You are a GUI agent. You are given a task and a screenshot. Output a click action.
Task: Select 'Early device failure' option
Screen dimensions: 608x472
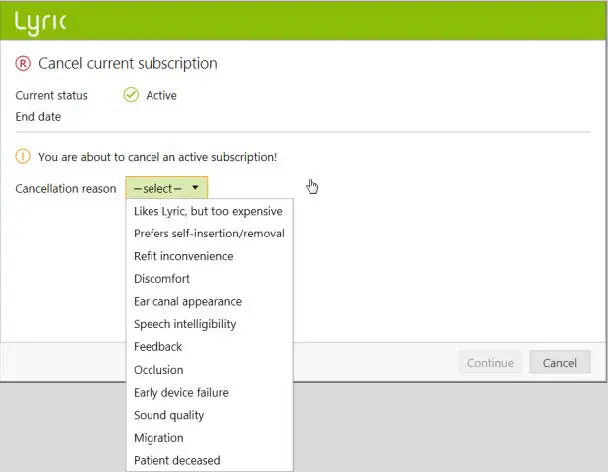(209, 392)
